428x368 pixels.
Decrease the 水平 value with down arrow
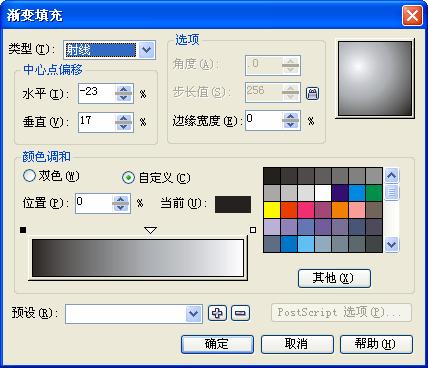124,98
